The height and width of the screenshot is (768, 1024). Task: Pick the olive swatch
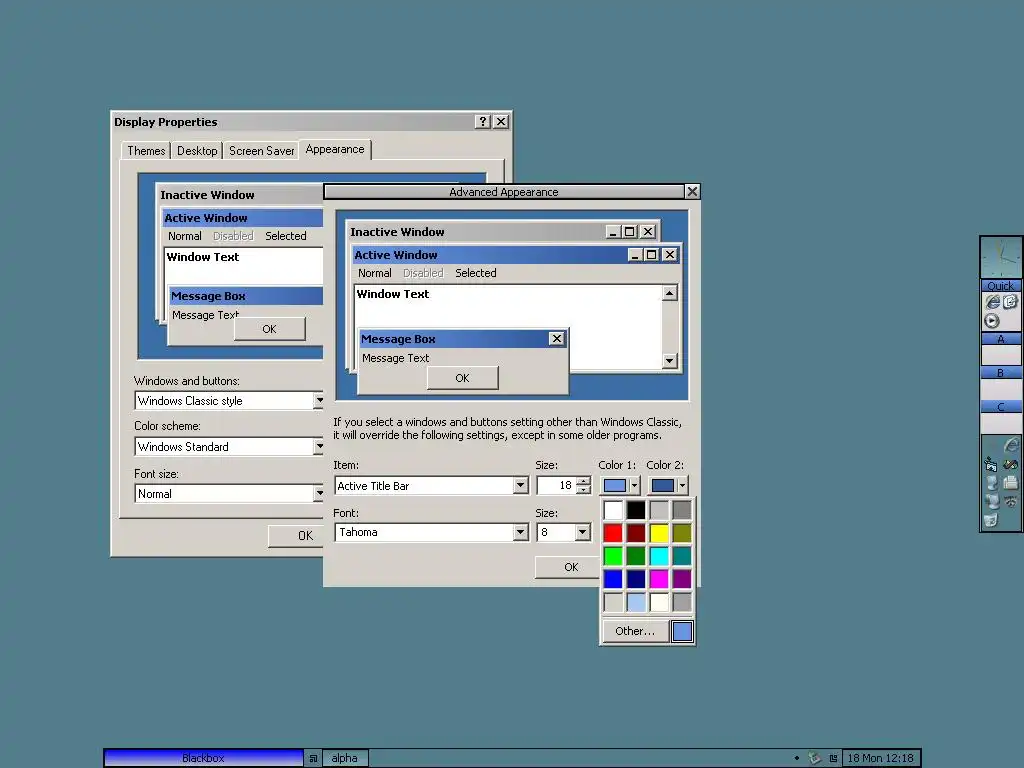coord(682,533)
